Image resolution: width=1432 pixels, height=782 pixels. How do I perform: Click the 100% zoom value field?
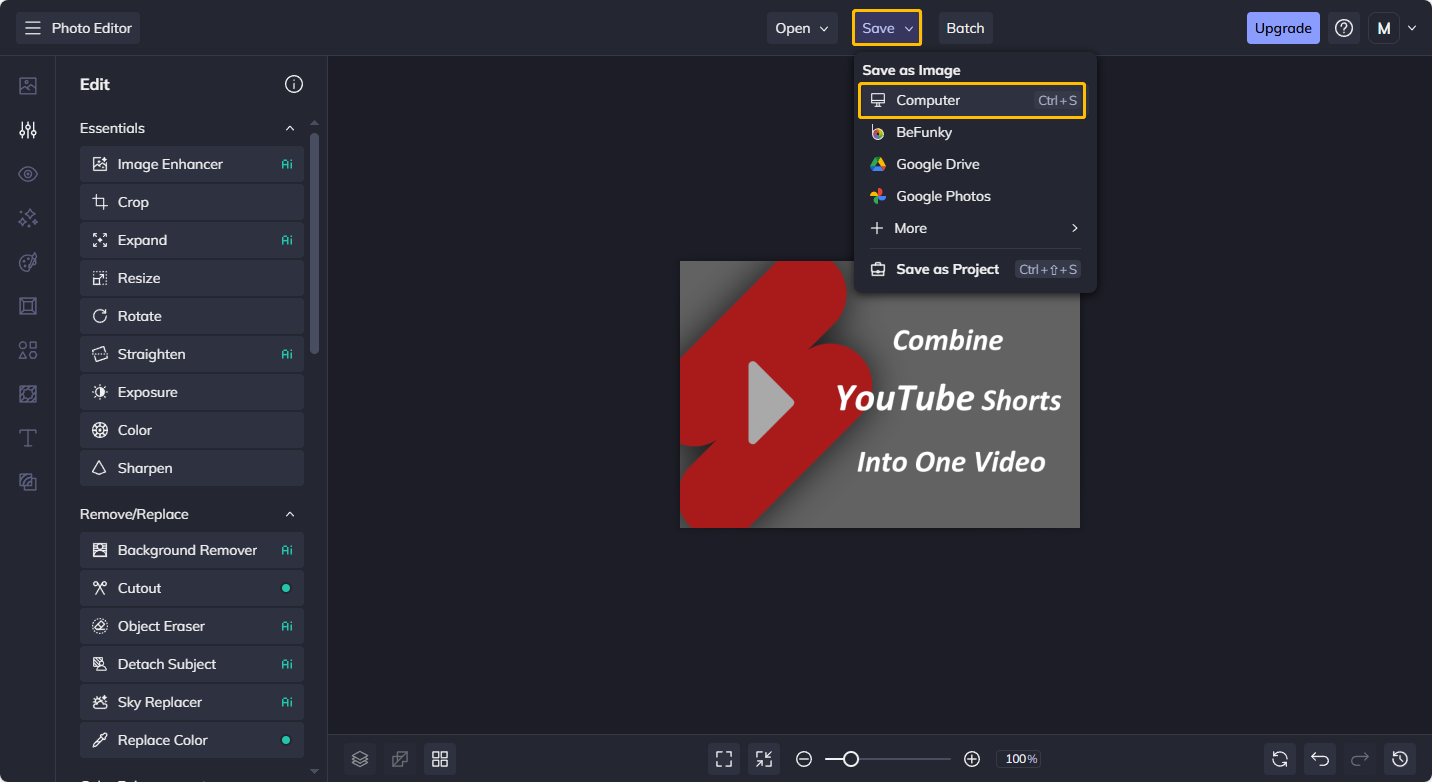pos(1021,759)
